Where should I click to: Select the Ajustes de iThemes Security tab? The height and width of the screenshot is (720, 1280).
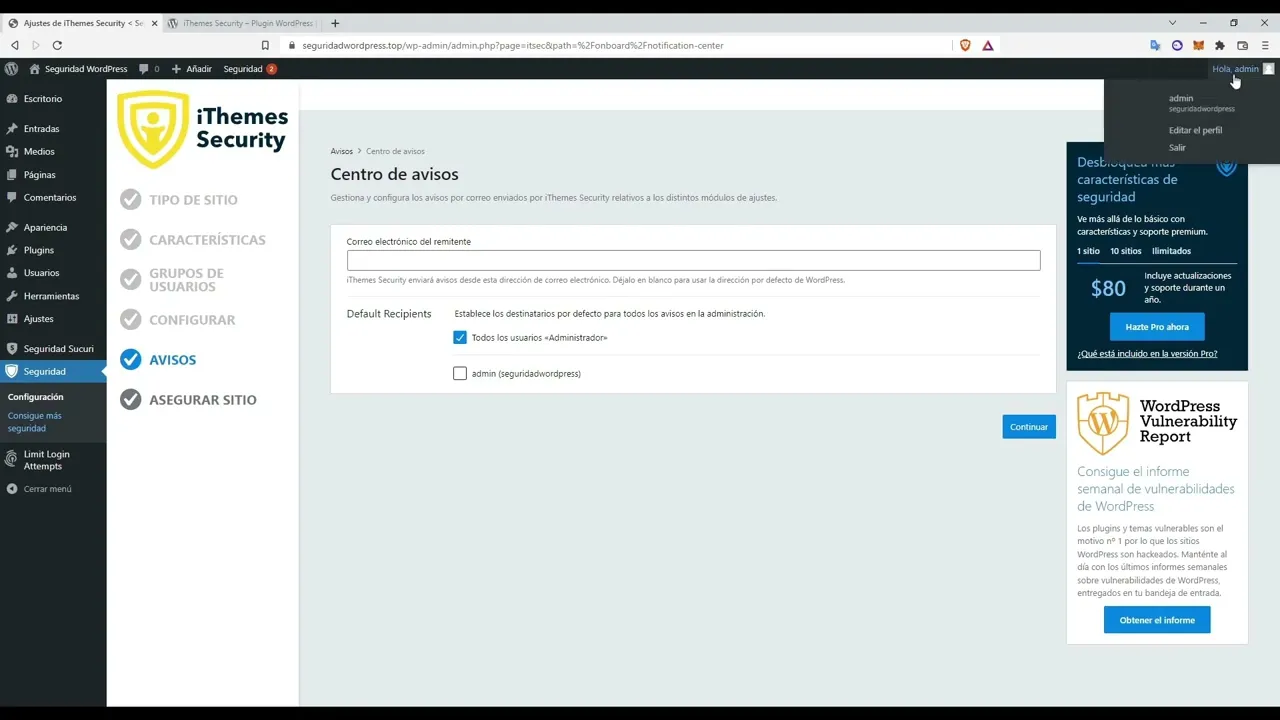tap(81, 23)
